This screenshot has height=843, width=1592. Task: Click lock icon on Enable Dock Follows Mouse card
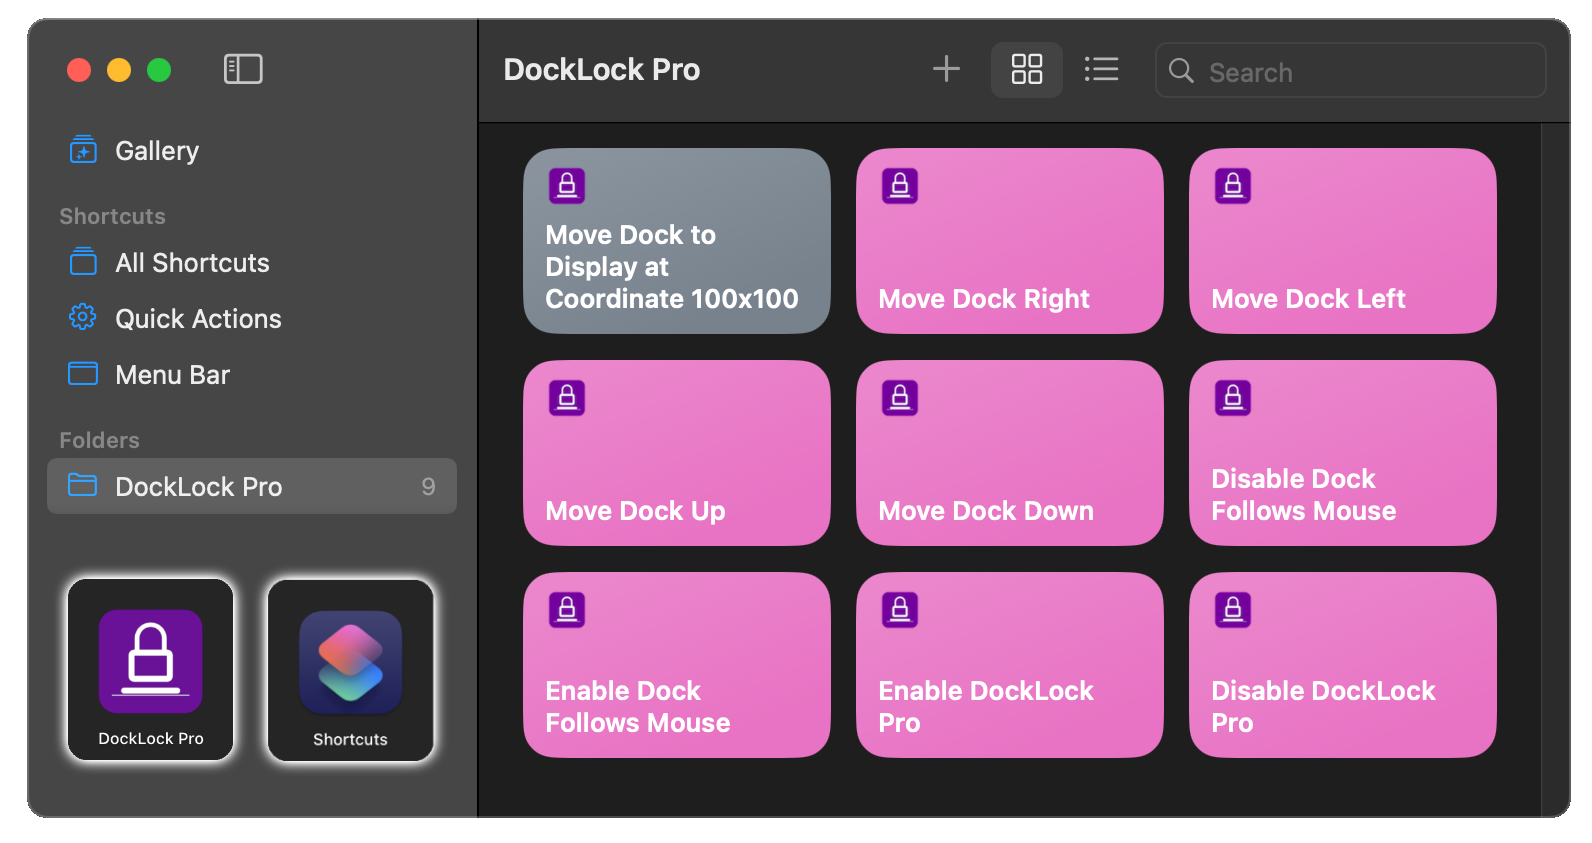coord(567,610)
